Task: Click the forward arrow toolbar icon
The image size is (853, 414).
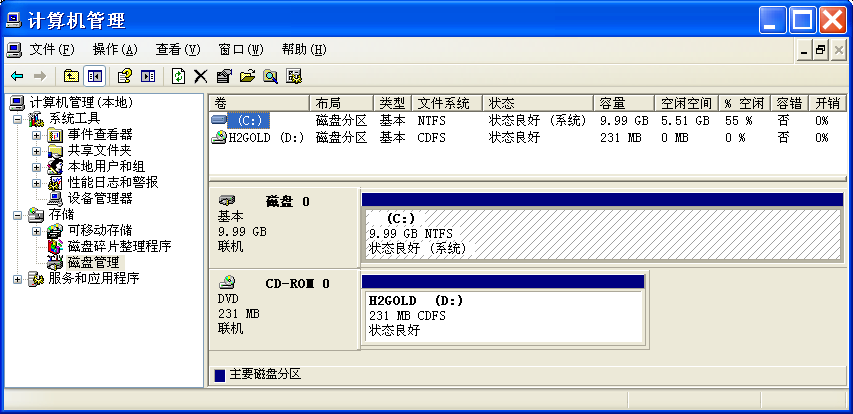Action: (x=40, y=76)
